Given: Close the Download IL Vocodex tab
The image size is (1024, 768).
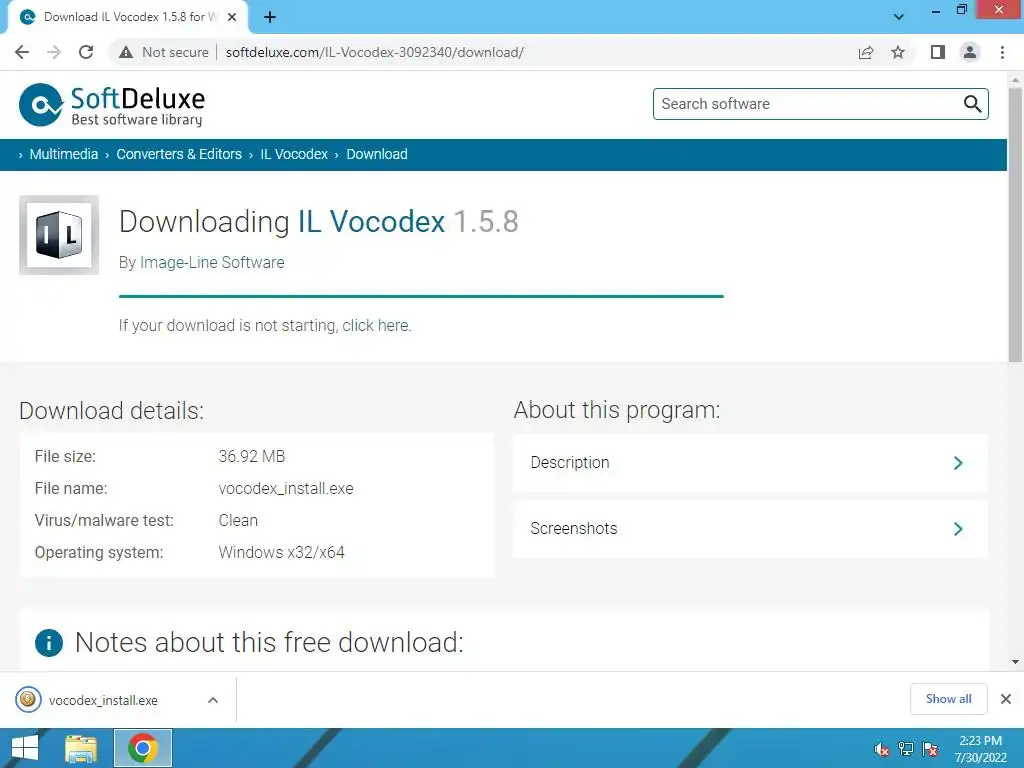Looking at the screenshot, I should (x=232, y=17).
